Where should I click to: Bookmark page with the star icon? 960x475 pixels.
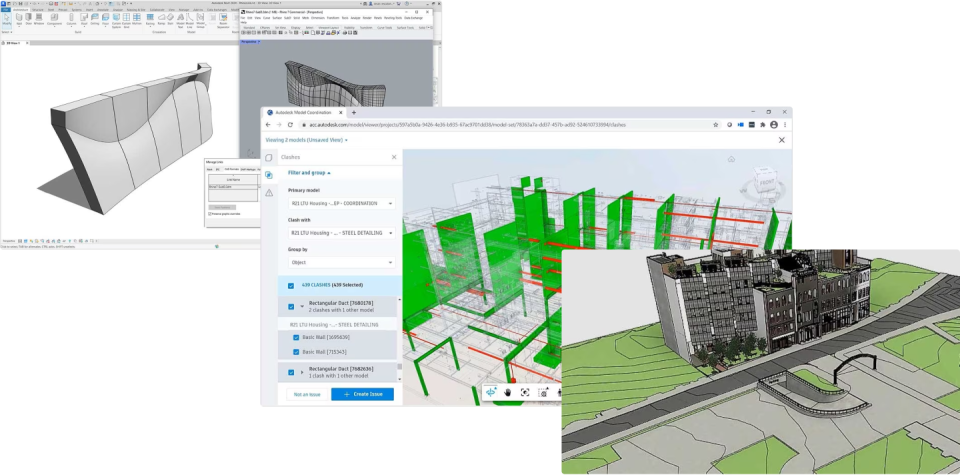[x=715, y=125]
